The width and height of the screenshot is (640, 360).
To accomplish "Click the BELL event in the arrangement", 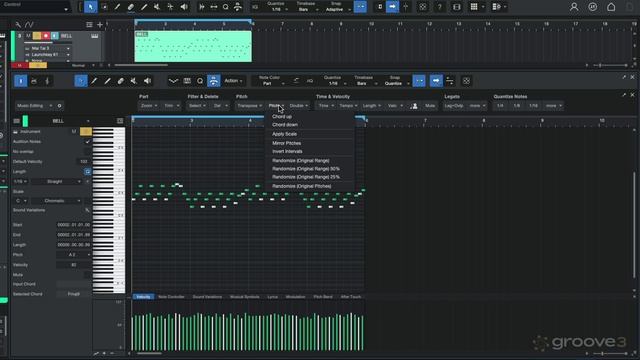I will click(193, 47).
